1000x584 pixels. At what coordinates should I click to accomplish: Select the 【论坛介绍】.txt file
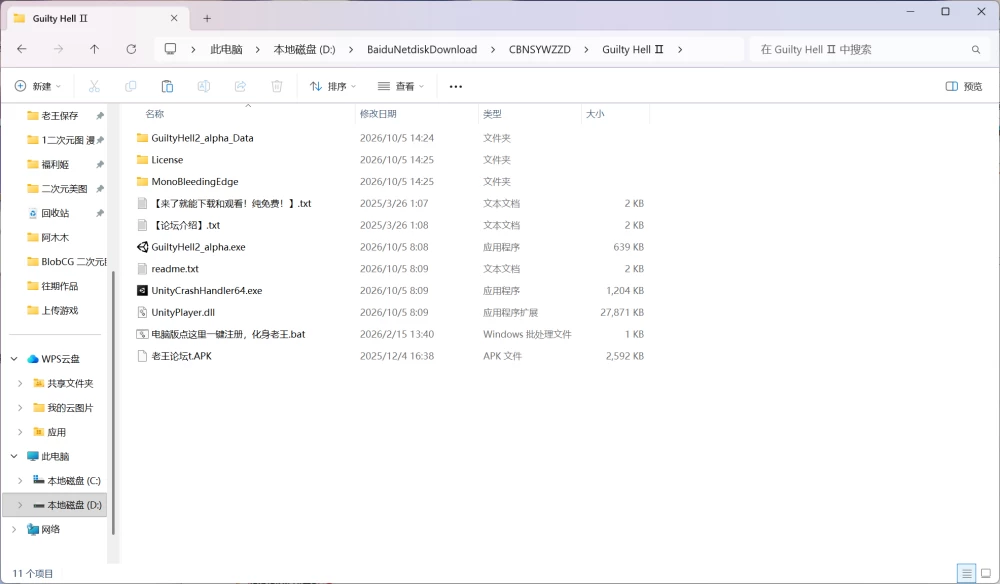coord(186,225)
